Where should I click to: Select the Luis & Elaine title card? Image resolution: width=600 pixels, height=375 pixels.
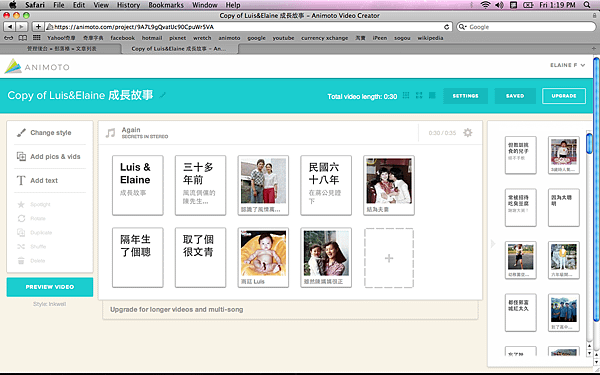tap(138, 185)
